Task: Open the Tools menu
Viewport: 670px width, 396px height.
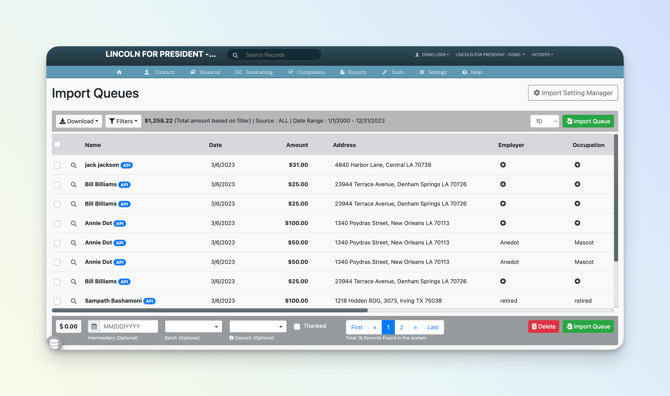Action: pyautogui.click(x=393, y=72)
